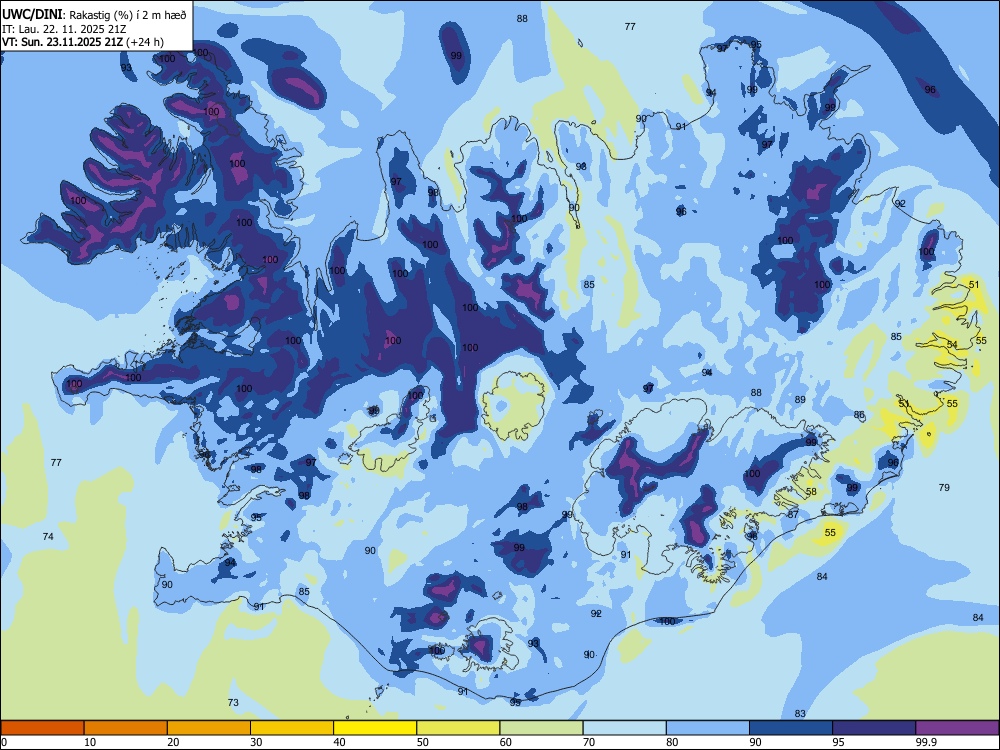The width and height of the screenshot is (1000, 750).
Task: Click the 20–30 legend color band
Action: (x=209, y=728)
